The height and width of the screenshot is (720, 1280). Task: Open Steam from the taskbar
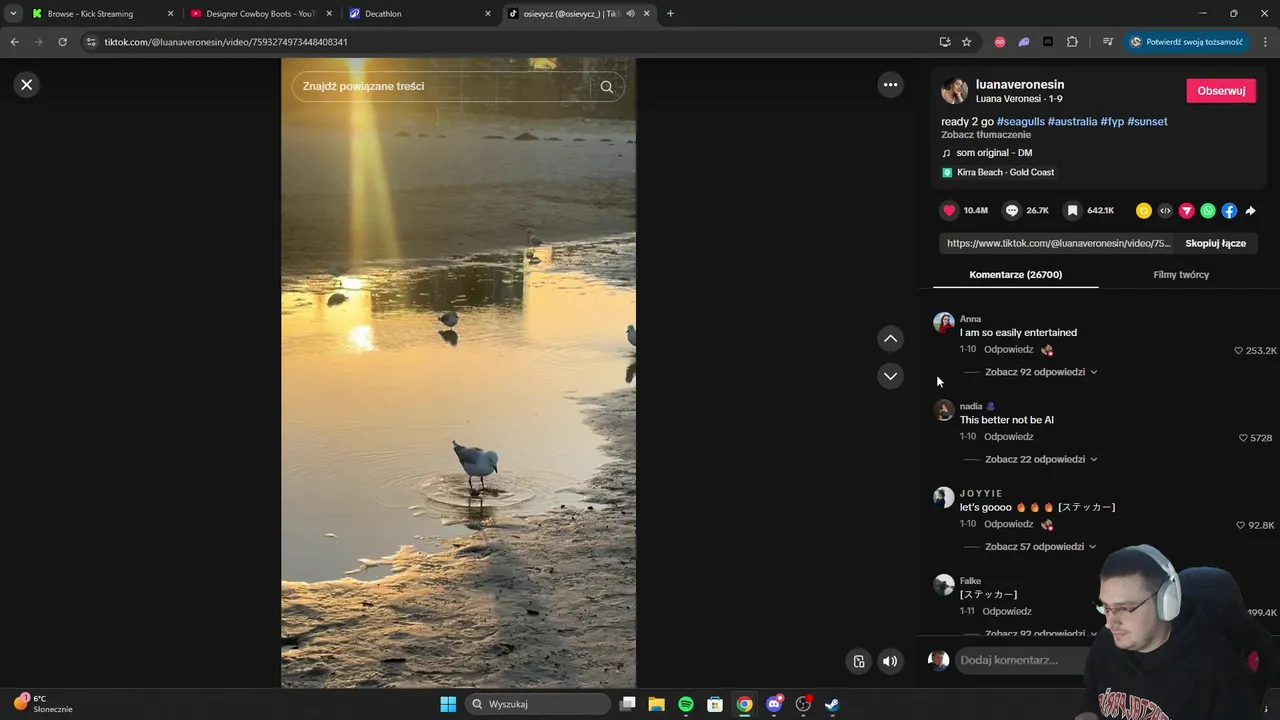click(x=832, y=704)
